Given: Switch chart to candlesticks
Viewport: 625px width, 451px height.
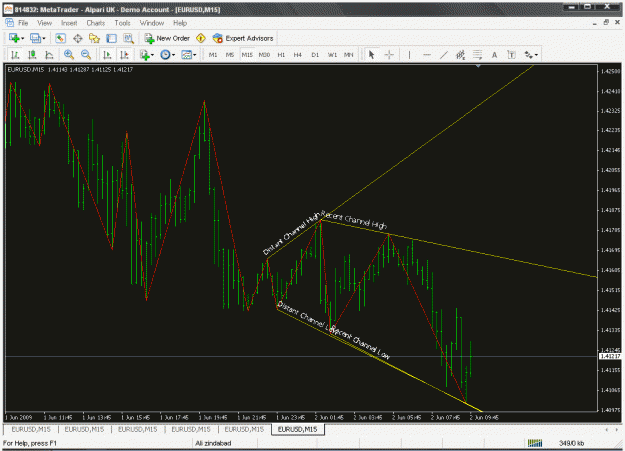Looking at the screenshot, I should [32, 55].
